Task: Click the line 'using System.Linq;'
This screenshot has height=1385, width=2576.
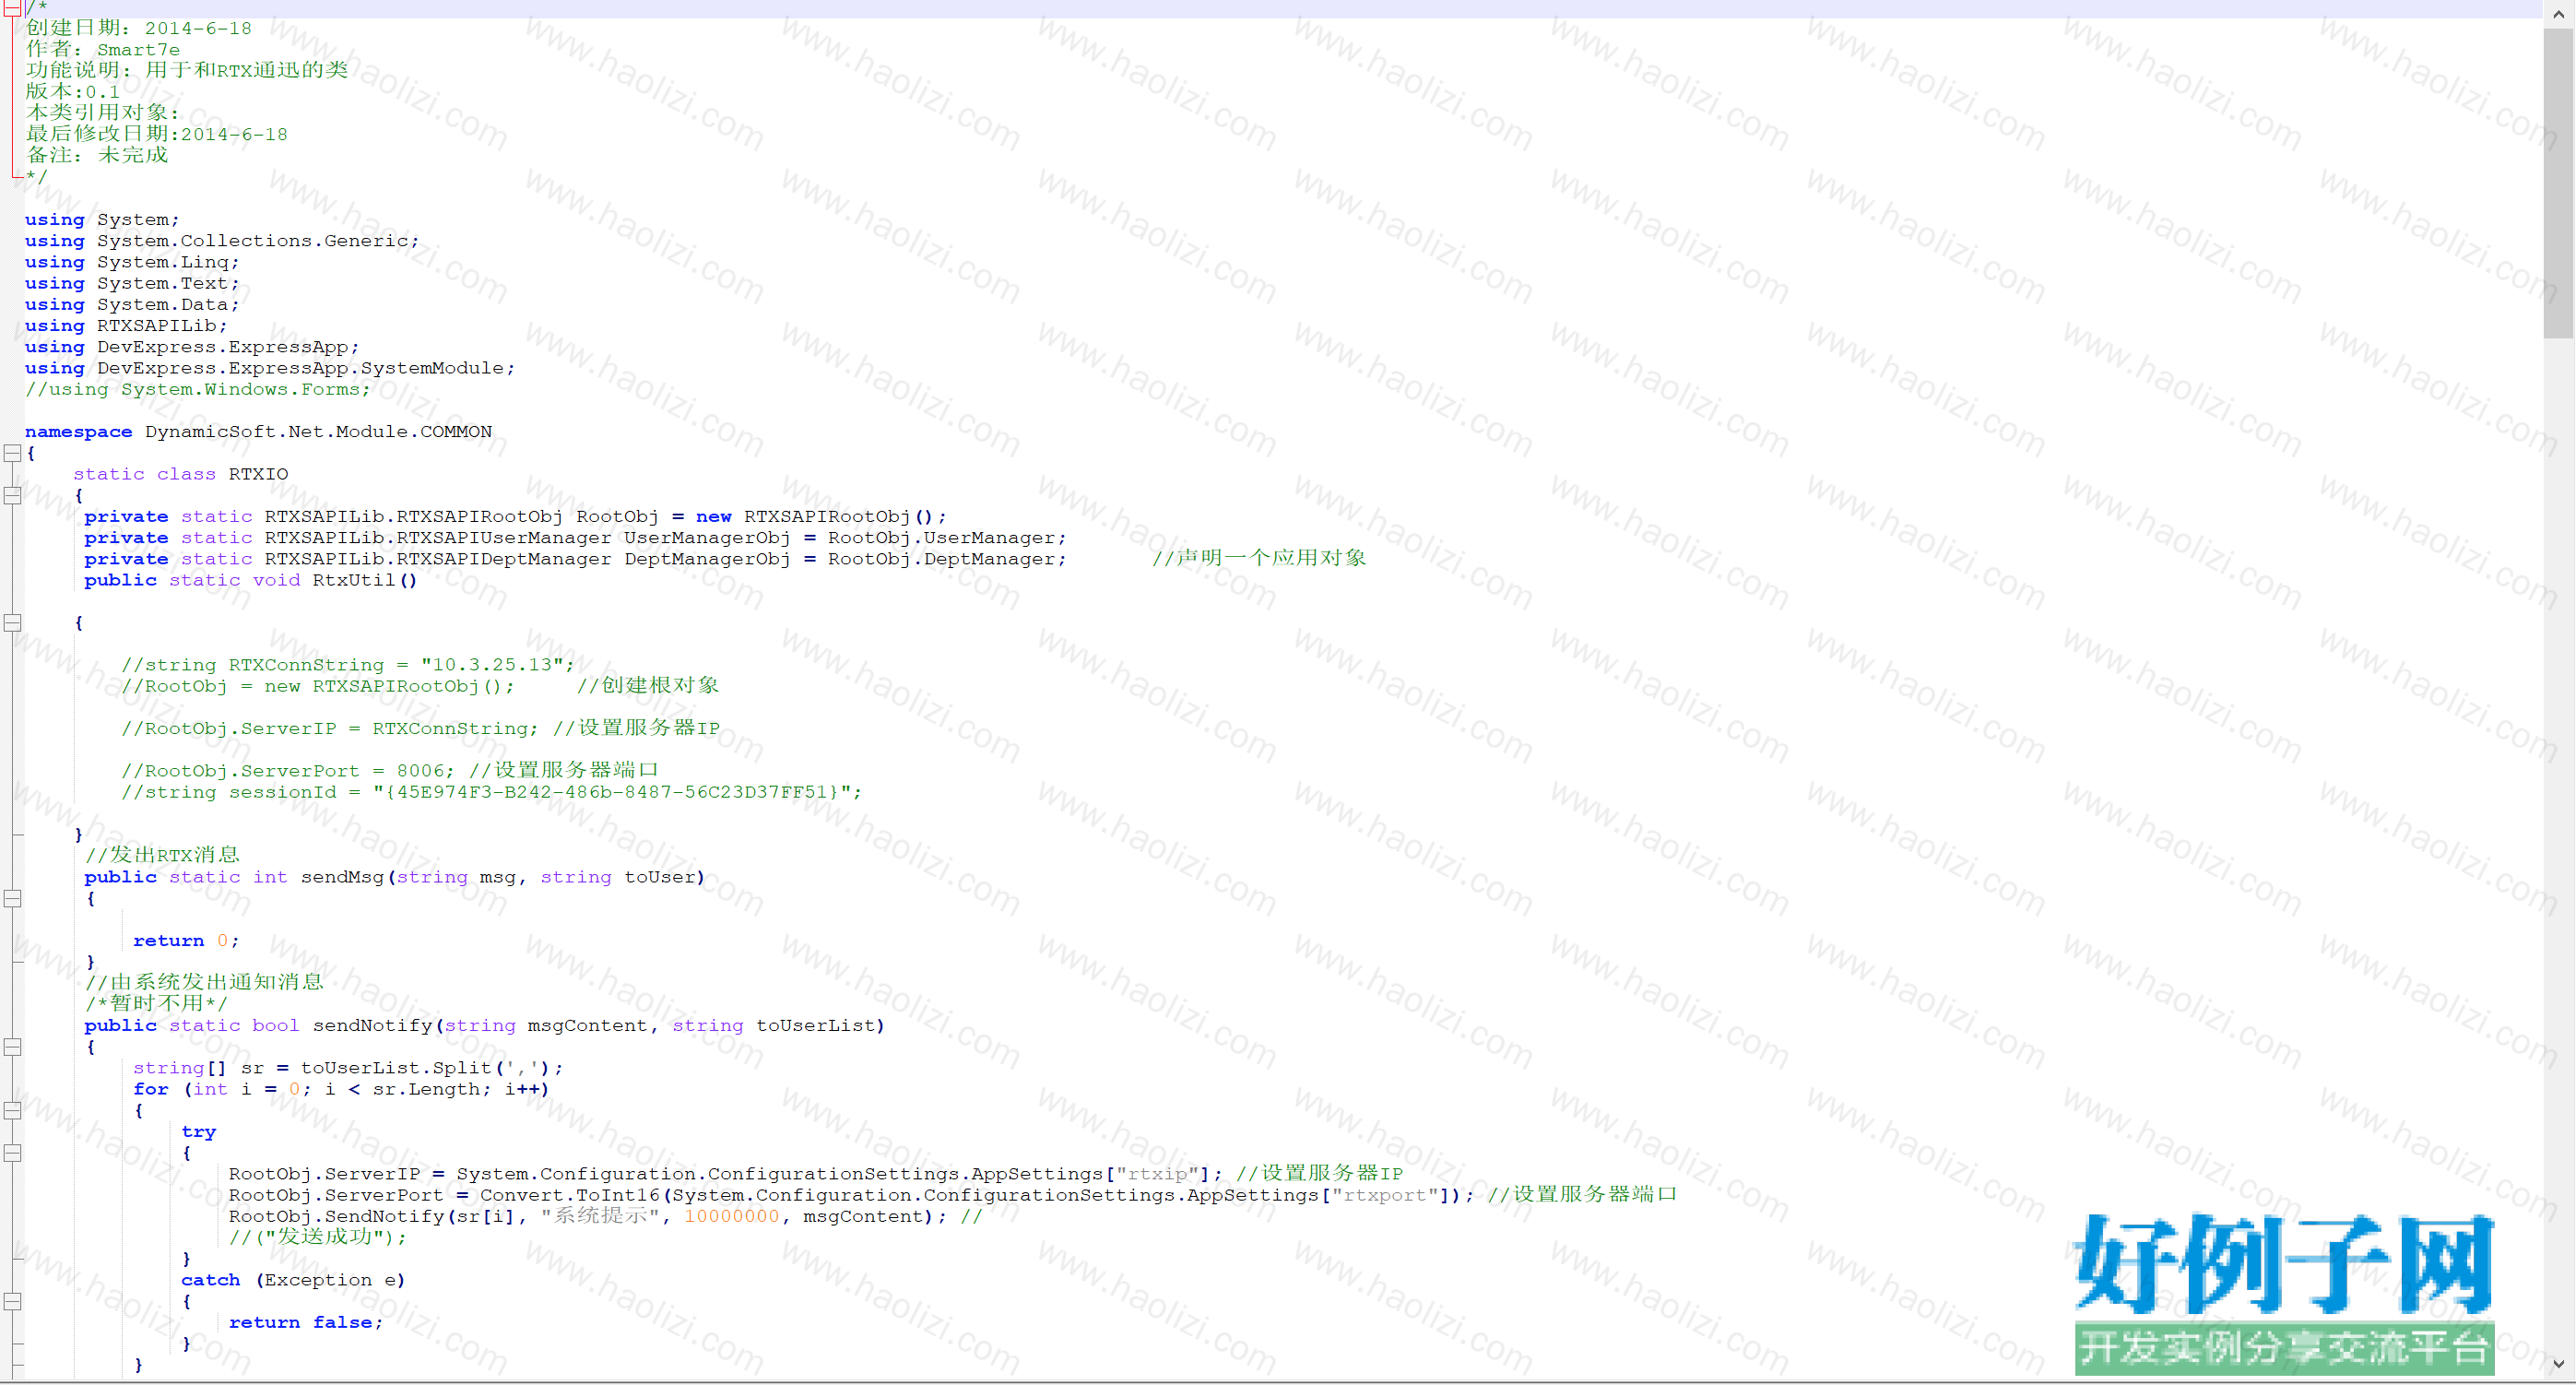Action: (132, 262)
